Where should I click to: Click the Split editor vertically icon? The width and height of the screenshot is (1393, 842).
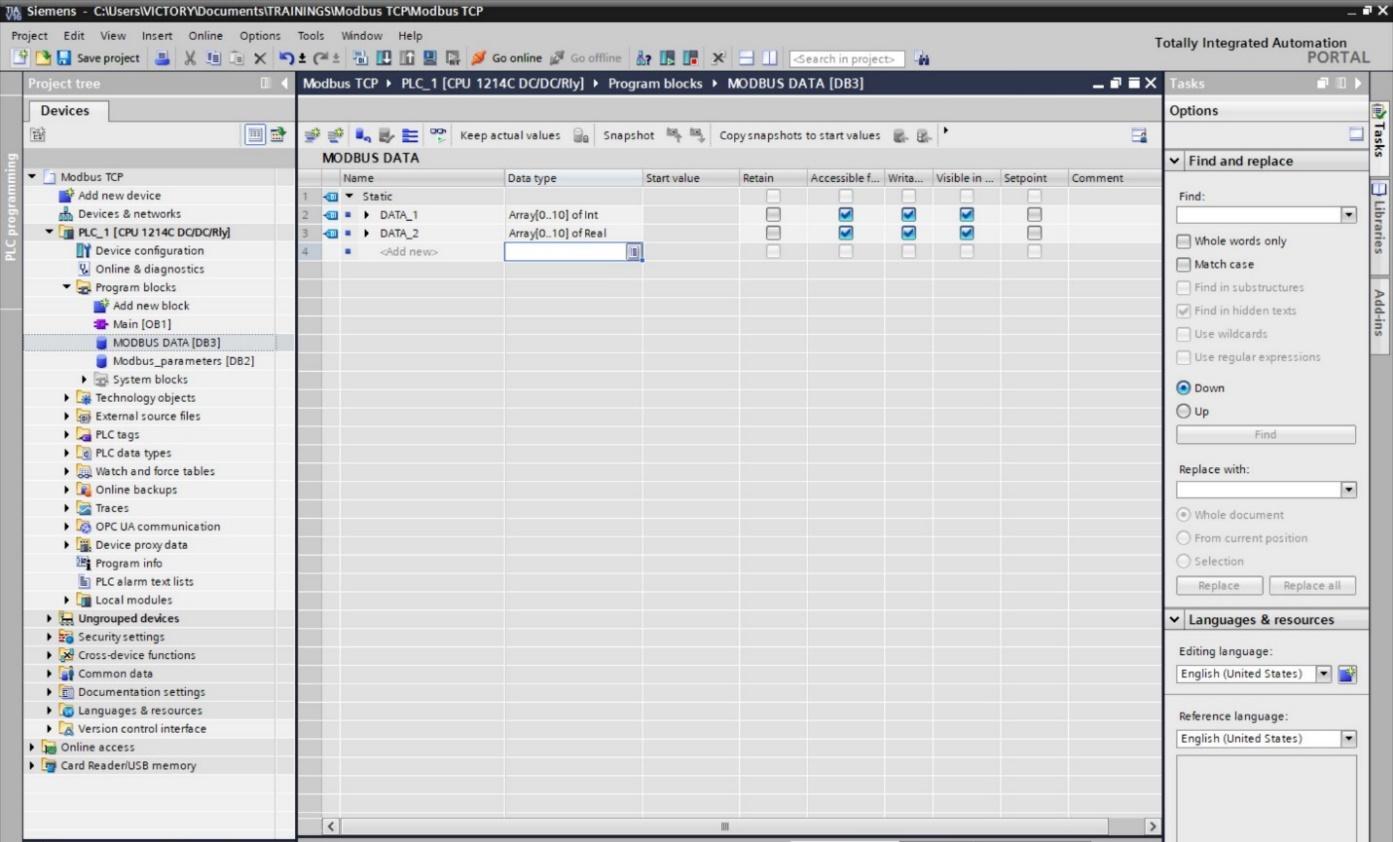(x=769, y=58)
